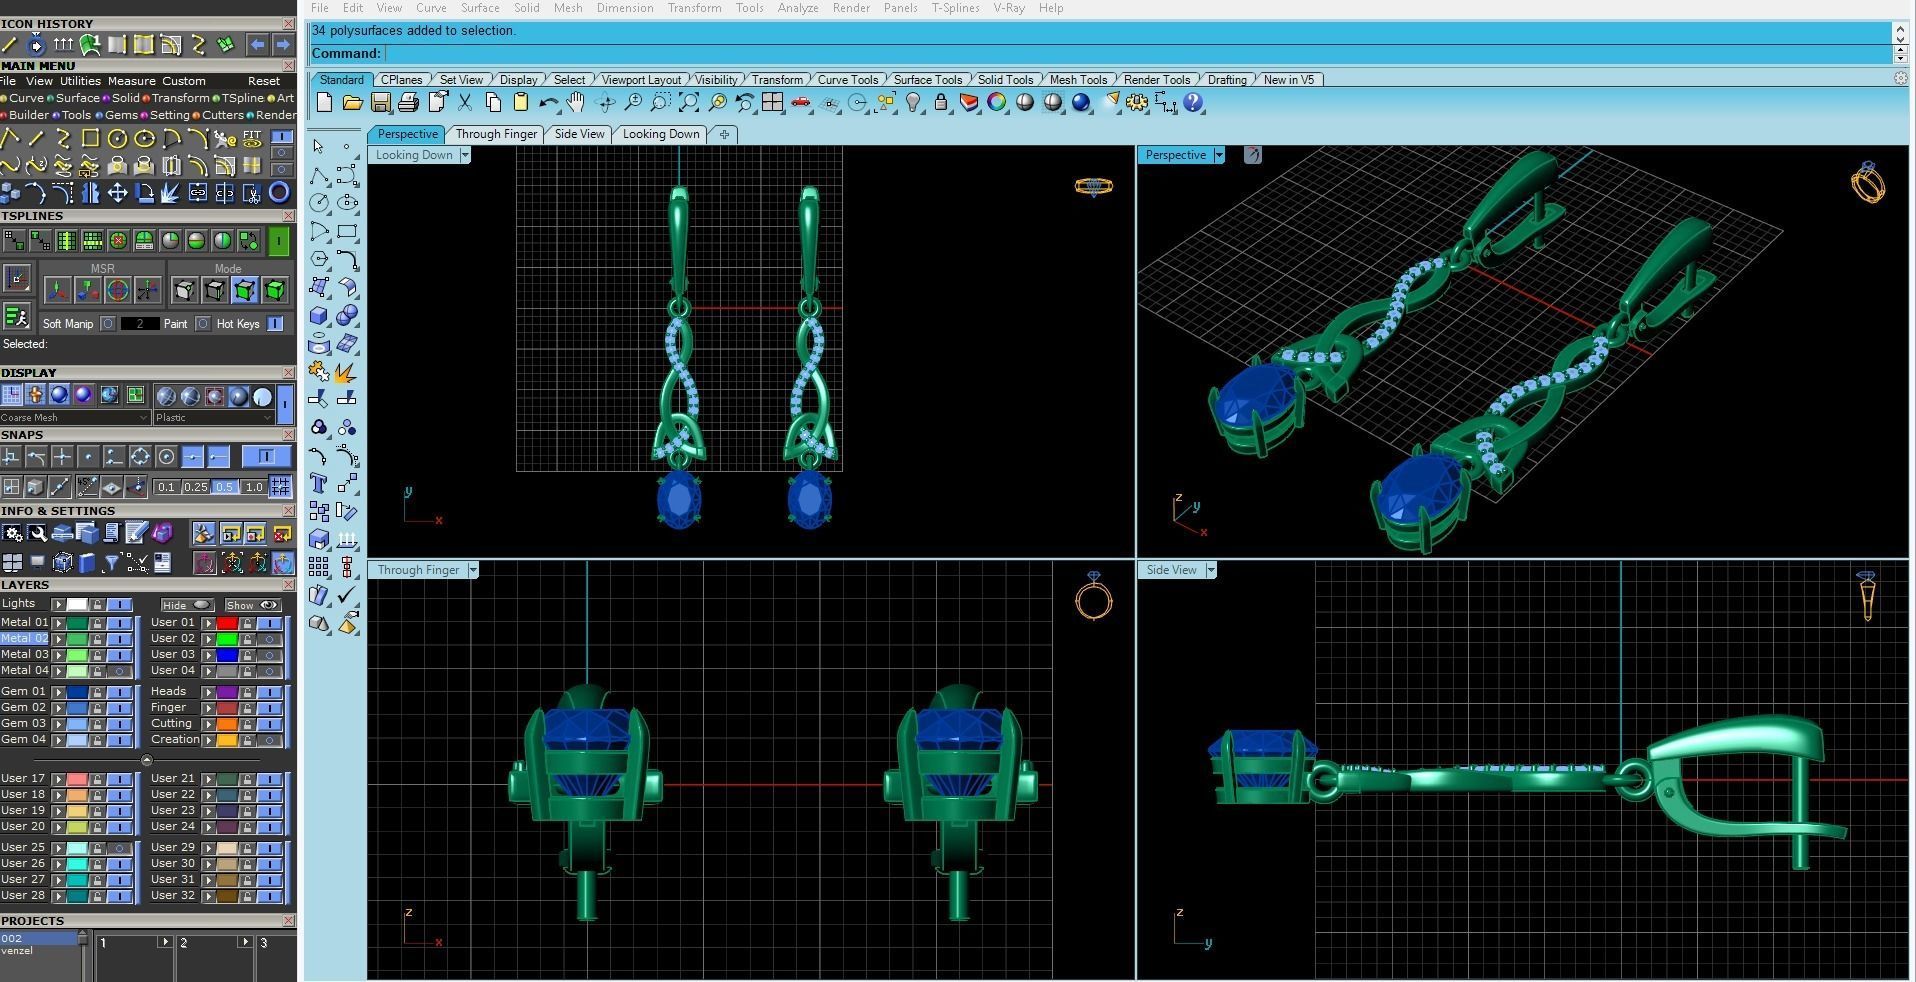Click the light bulb Hide/Show icon
The image size is (1916, 982).
point(913,102)
